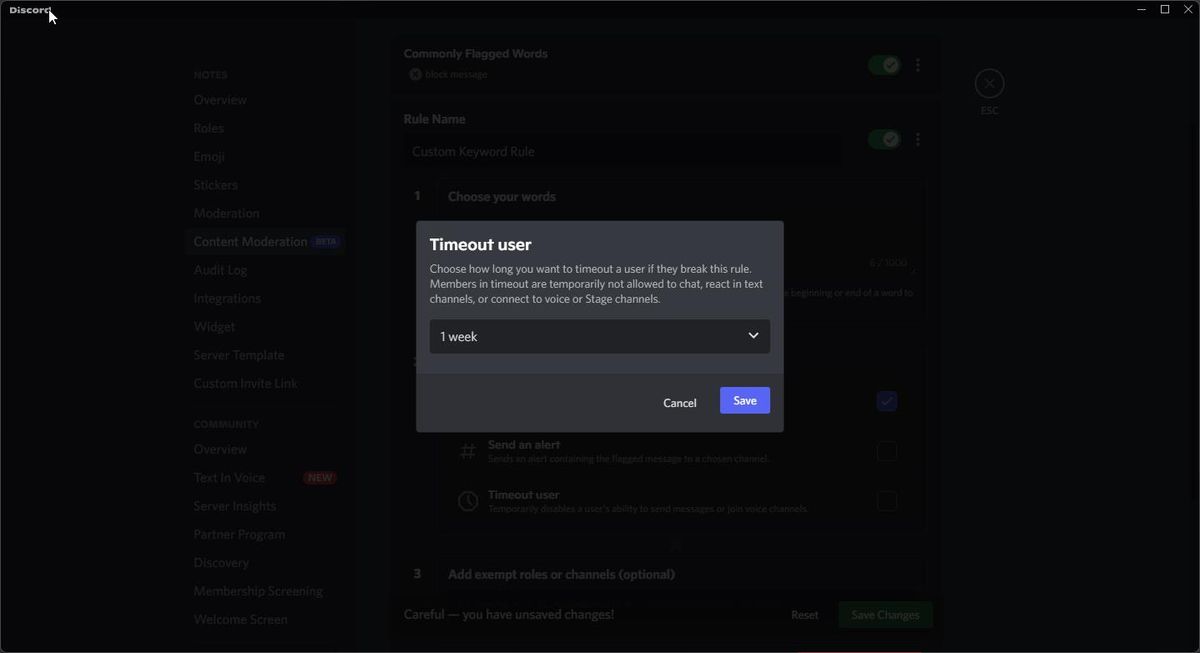Click the hashtag icon beside Send an alert

(468, 450)
